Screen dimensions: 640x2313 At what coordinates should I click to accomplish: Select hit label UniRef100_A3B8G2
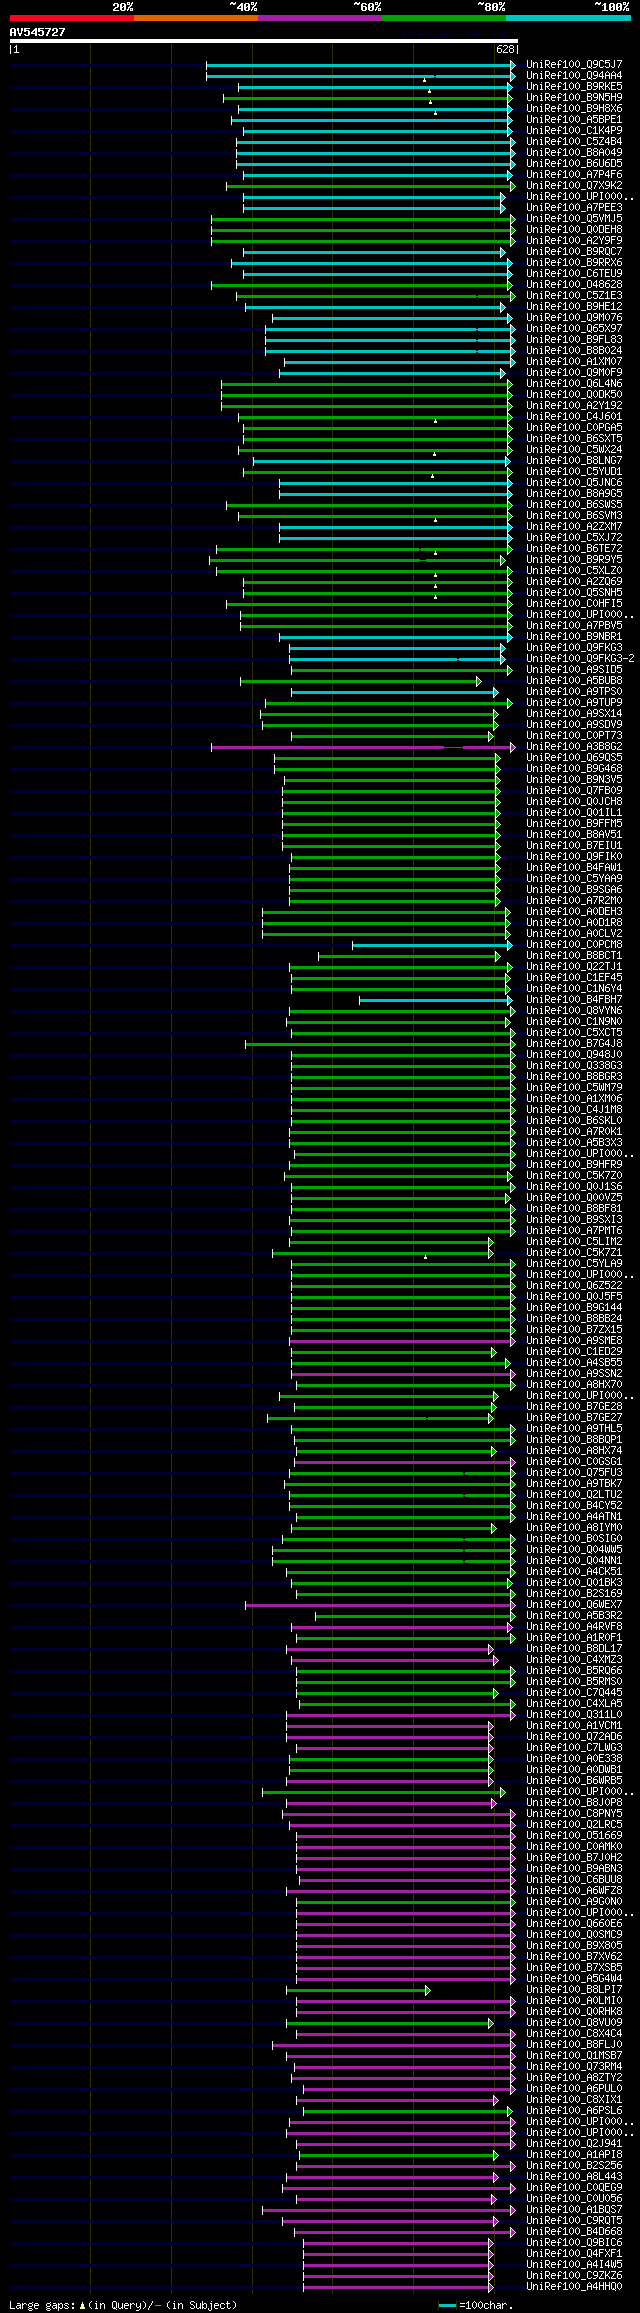click(x=574, y=746)
